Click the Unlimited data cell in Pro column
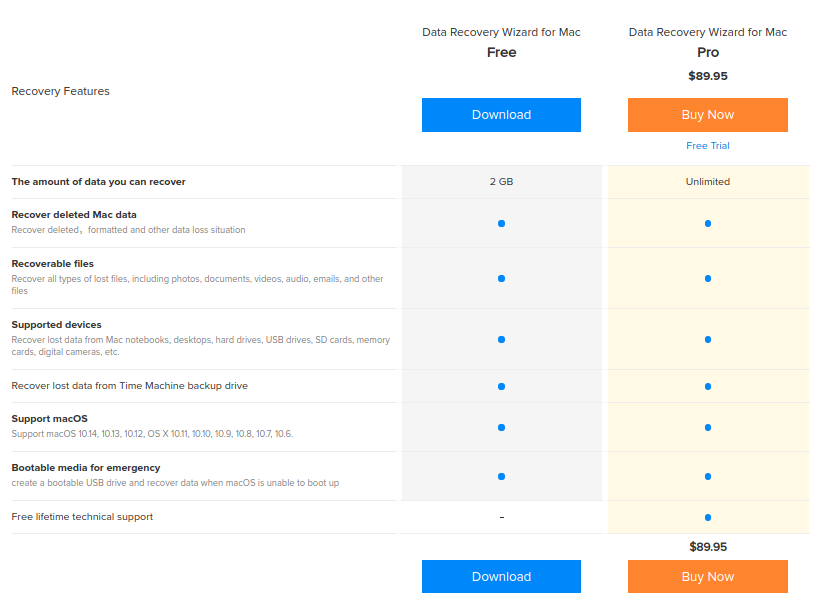Image resolution: width=819 pixels, height=602 pixels. 707,182
